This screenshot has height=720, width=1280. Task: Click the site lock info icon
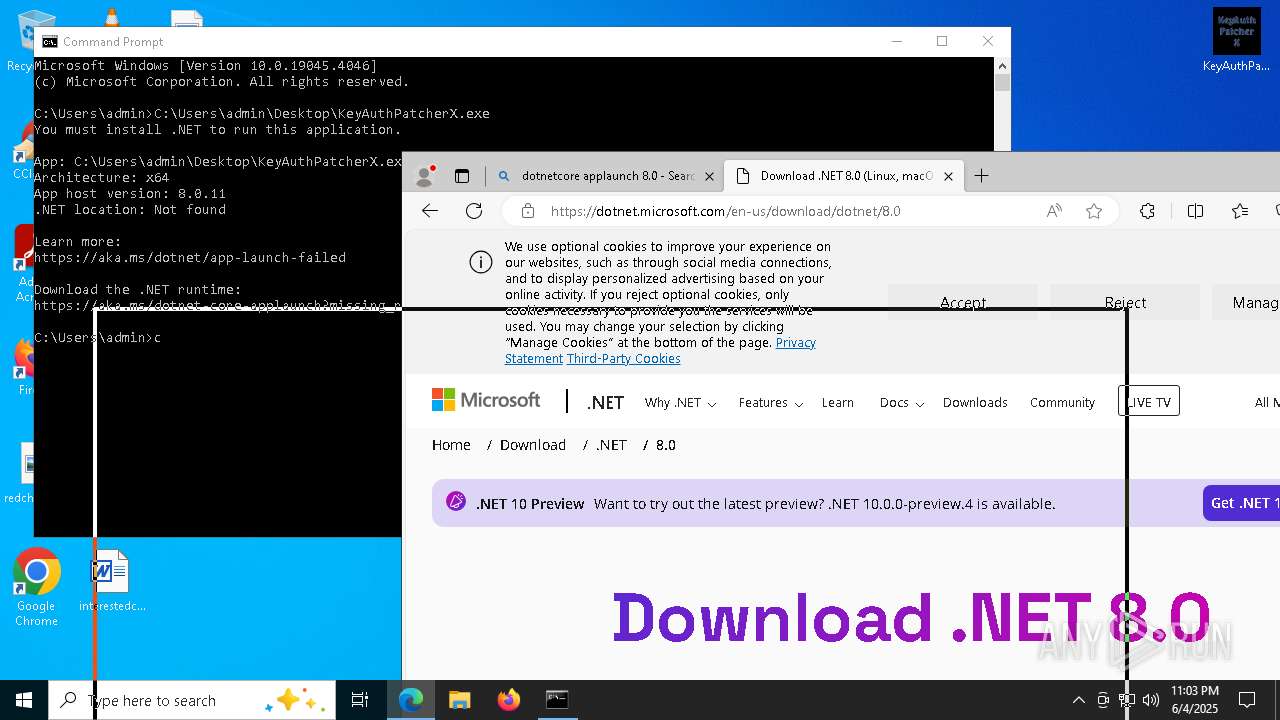[x=528, y=211]
